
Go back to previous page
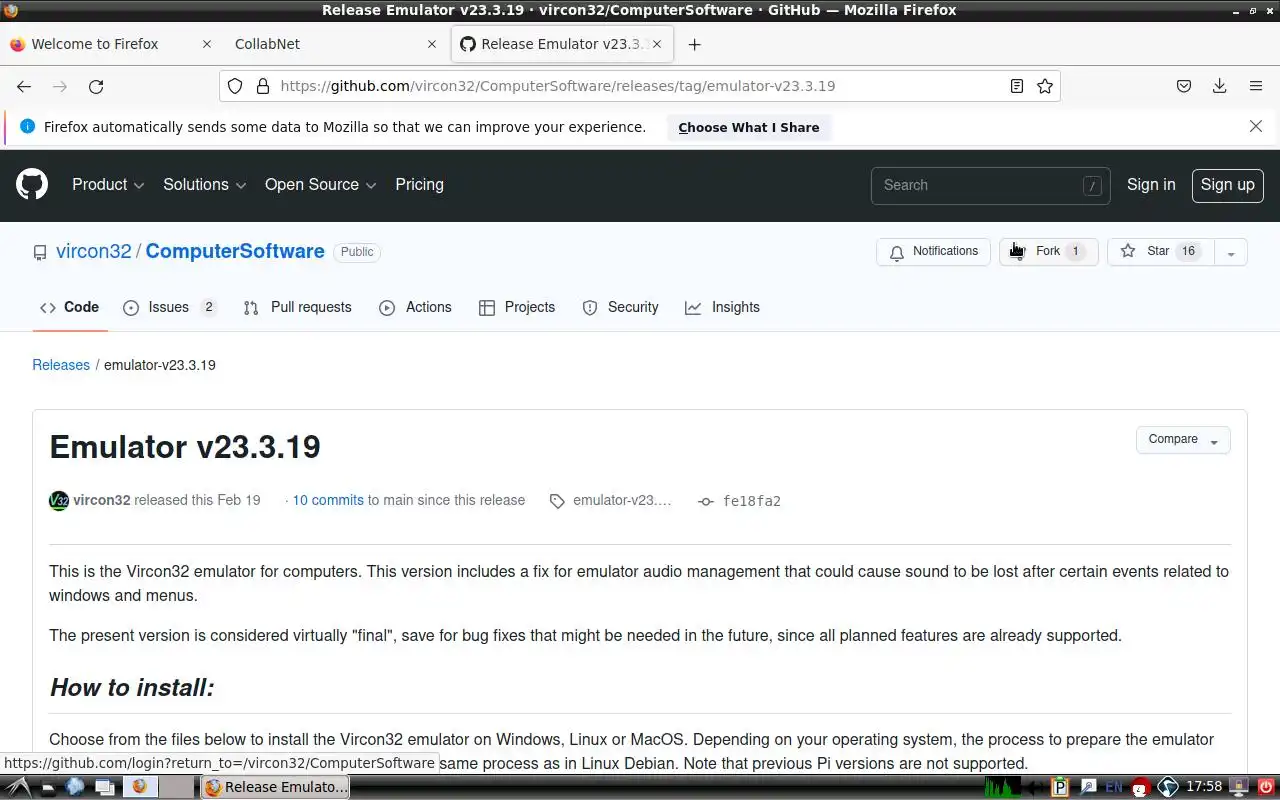pos(24,86)
